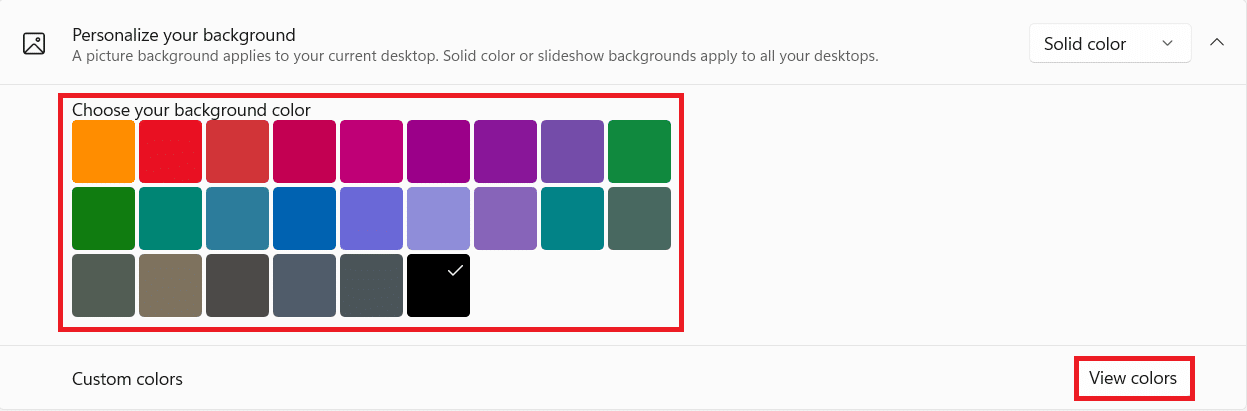Select the slate blue-gray swatch left of black

371,285
